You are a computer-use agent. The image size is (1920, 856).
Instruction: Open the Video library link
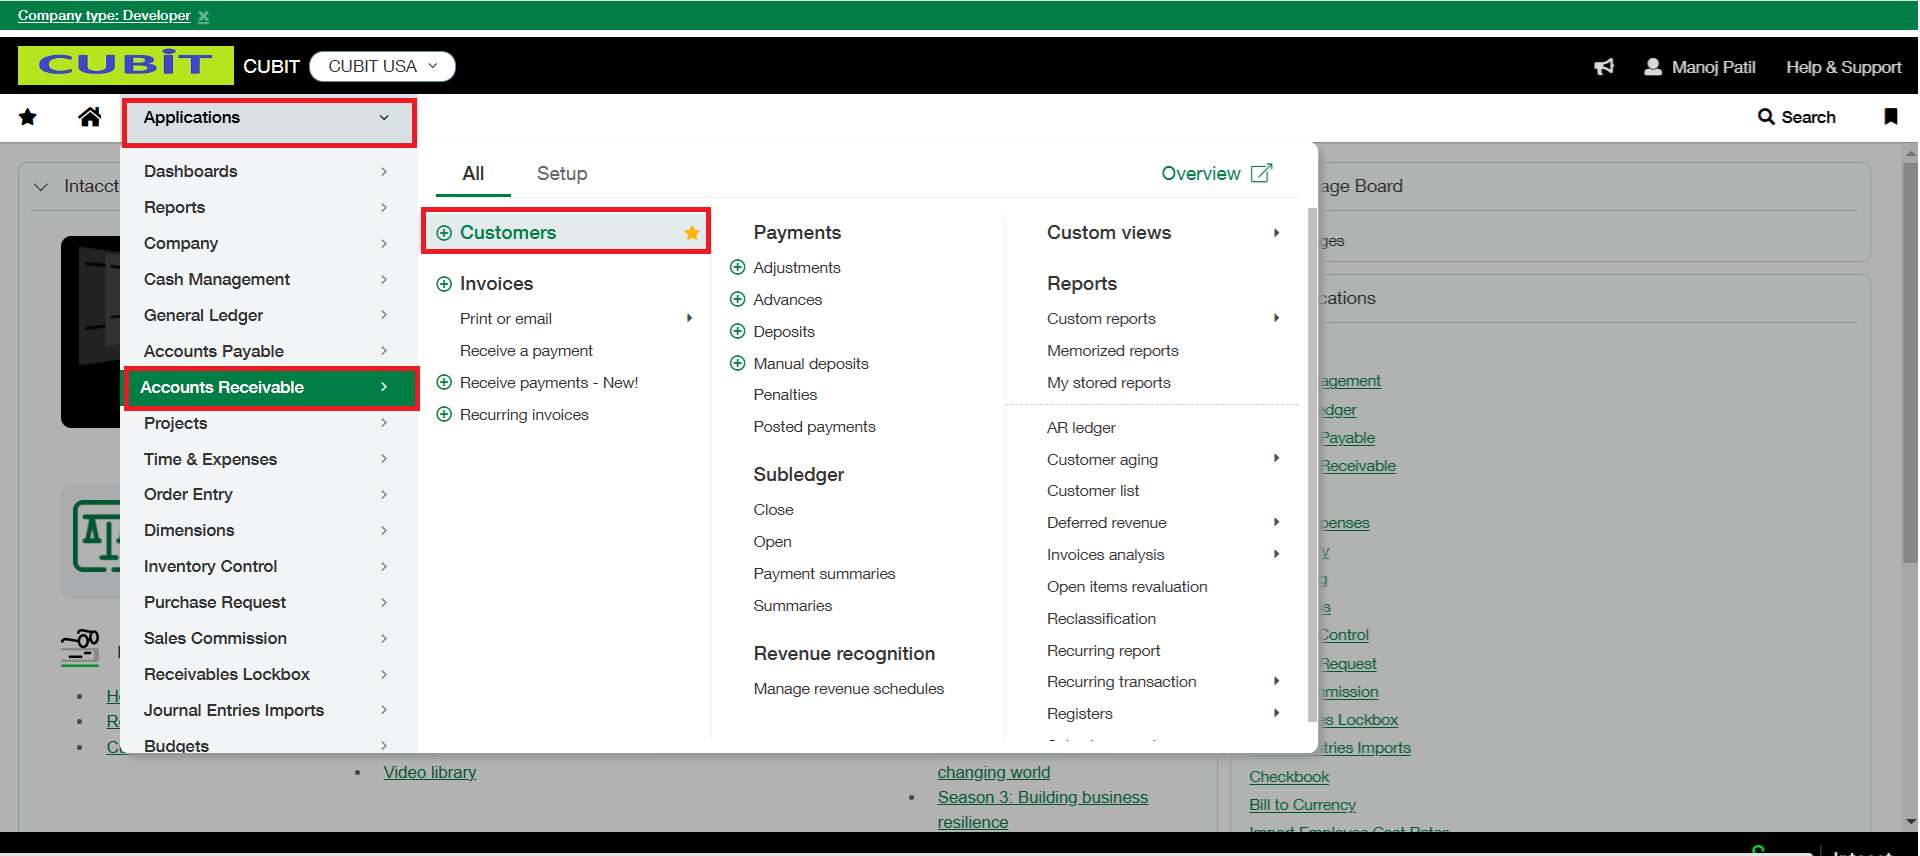tap(430, 772)
